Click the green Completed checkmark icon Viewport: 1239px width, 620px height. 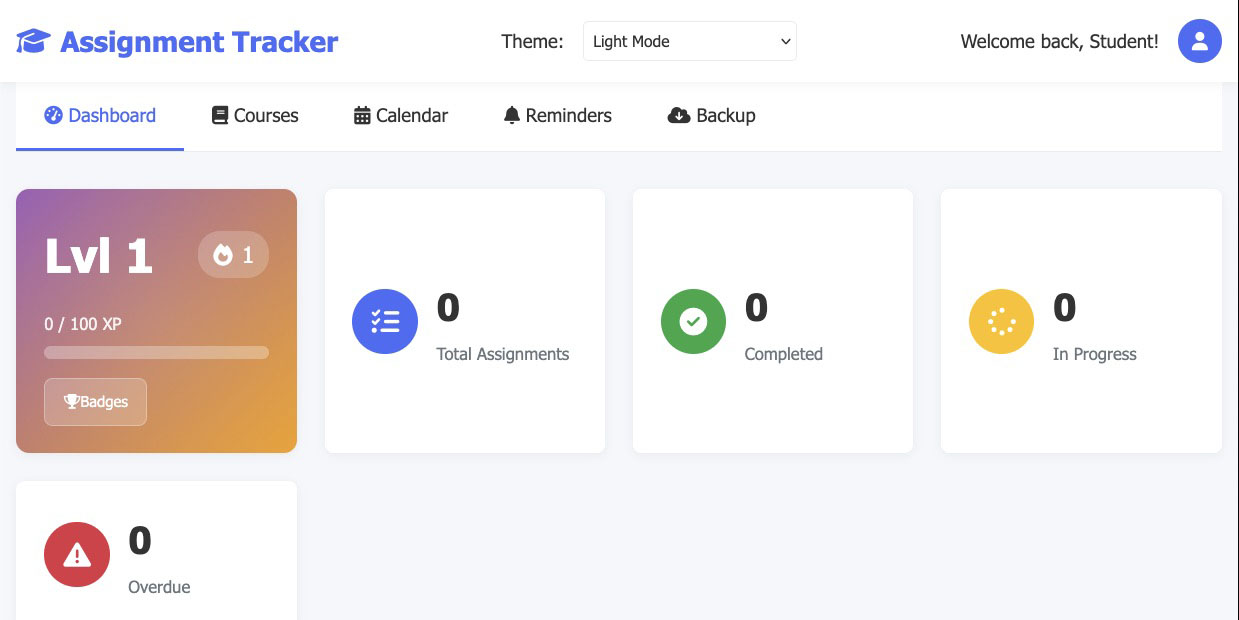(x=693, y=321)
